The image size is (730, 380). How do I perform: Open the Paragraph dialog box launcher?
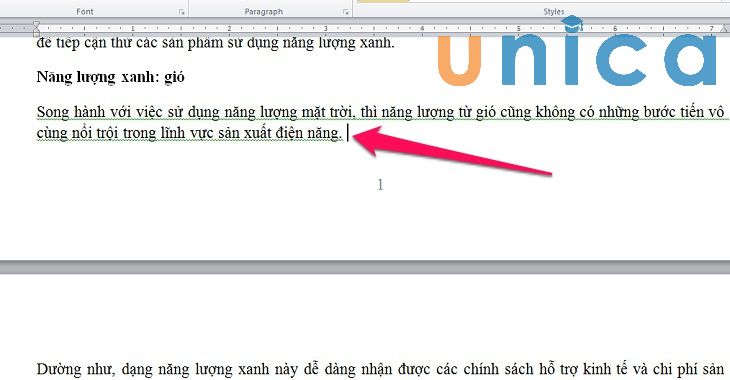click(x=345, y=12)
